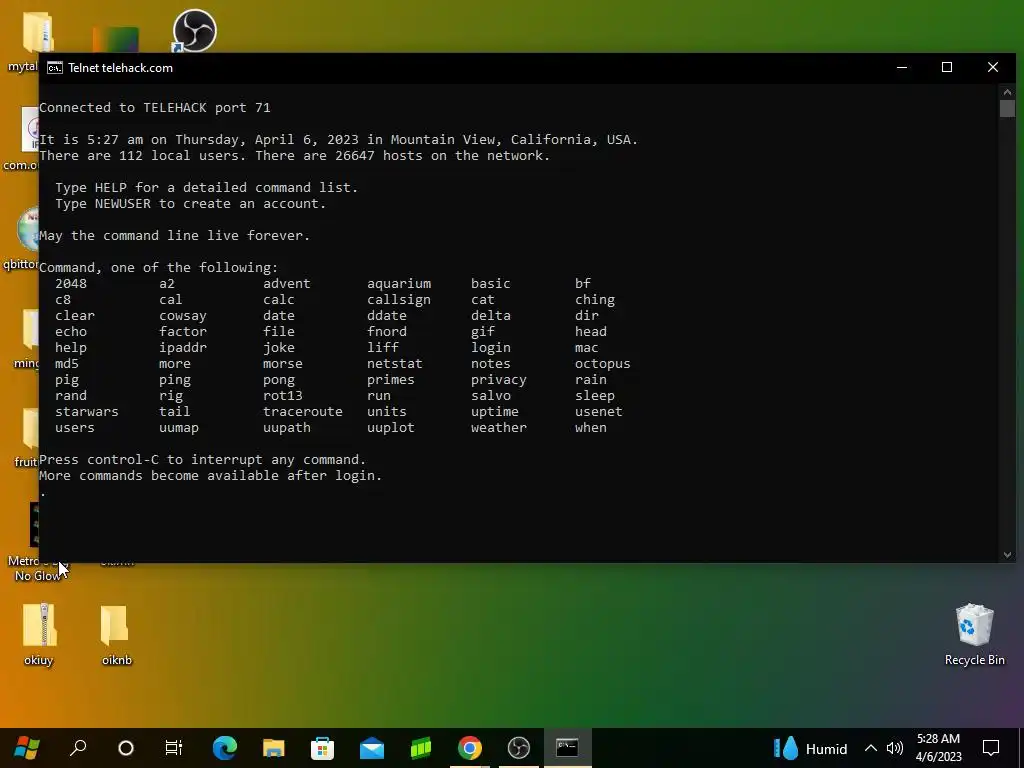
Task: Click the 'morse' command text
Action: click(x=283, y=364)
